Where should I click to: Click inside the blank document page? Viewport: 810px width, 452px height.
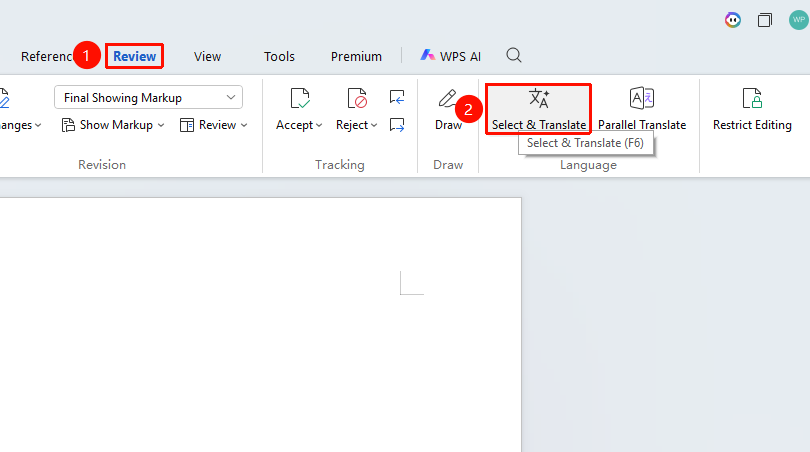point(260,324)
